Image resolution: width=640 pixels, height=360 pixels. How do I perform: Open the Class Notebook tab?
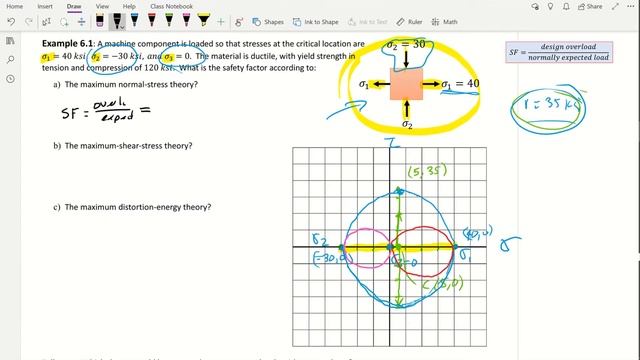(171, 7)
